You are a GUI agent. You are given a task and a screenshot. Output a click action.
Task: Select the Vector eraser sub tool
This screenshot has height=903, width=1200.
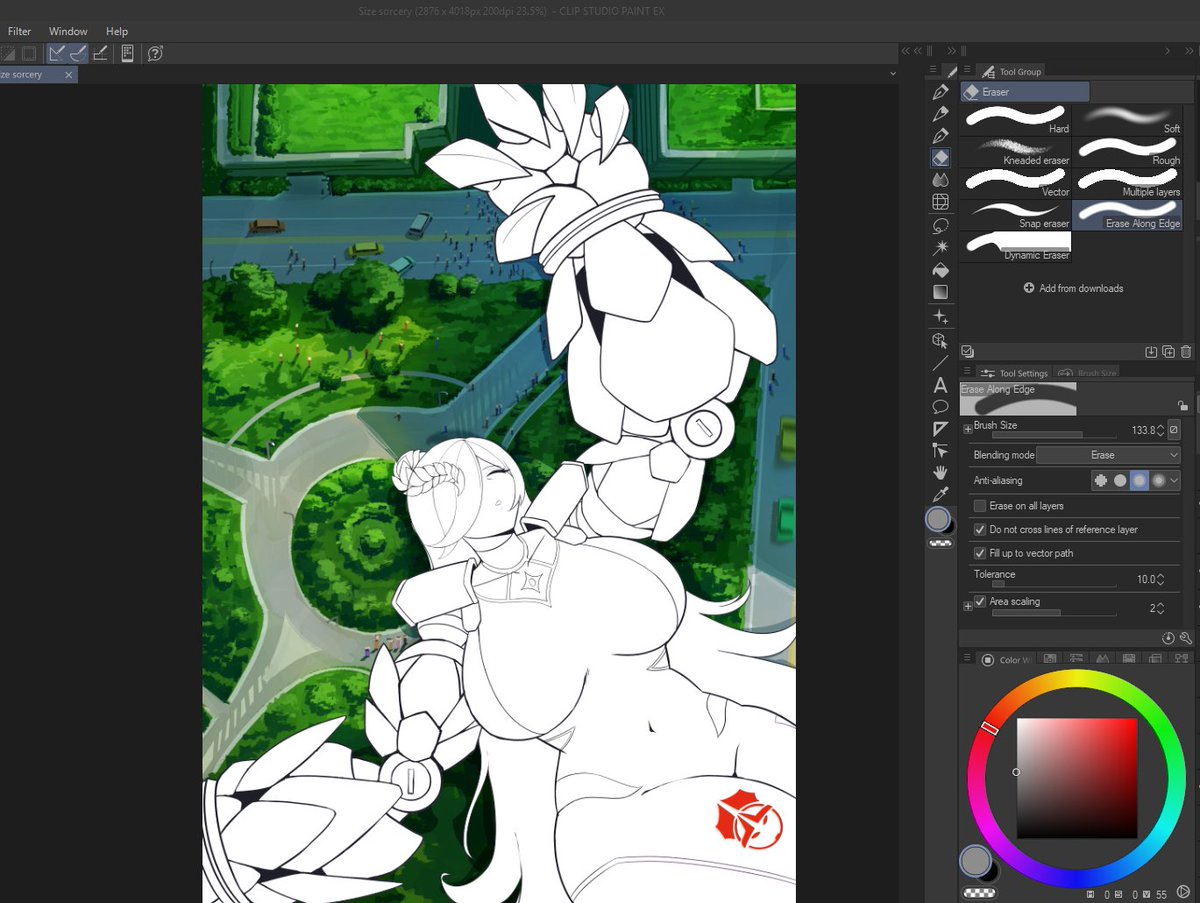(x=1016, y=184)
